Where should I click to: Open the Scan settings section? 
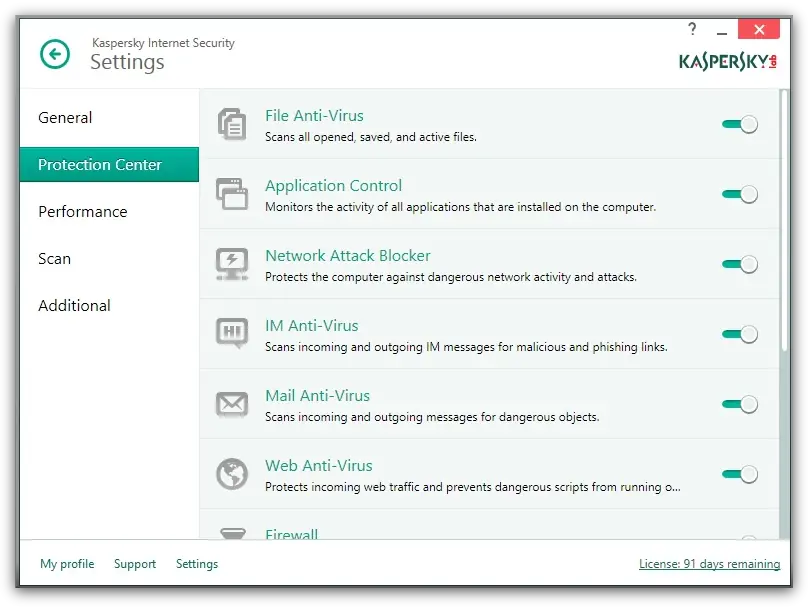pyautogui.click(x=109, y=258)
